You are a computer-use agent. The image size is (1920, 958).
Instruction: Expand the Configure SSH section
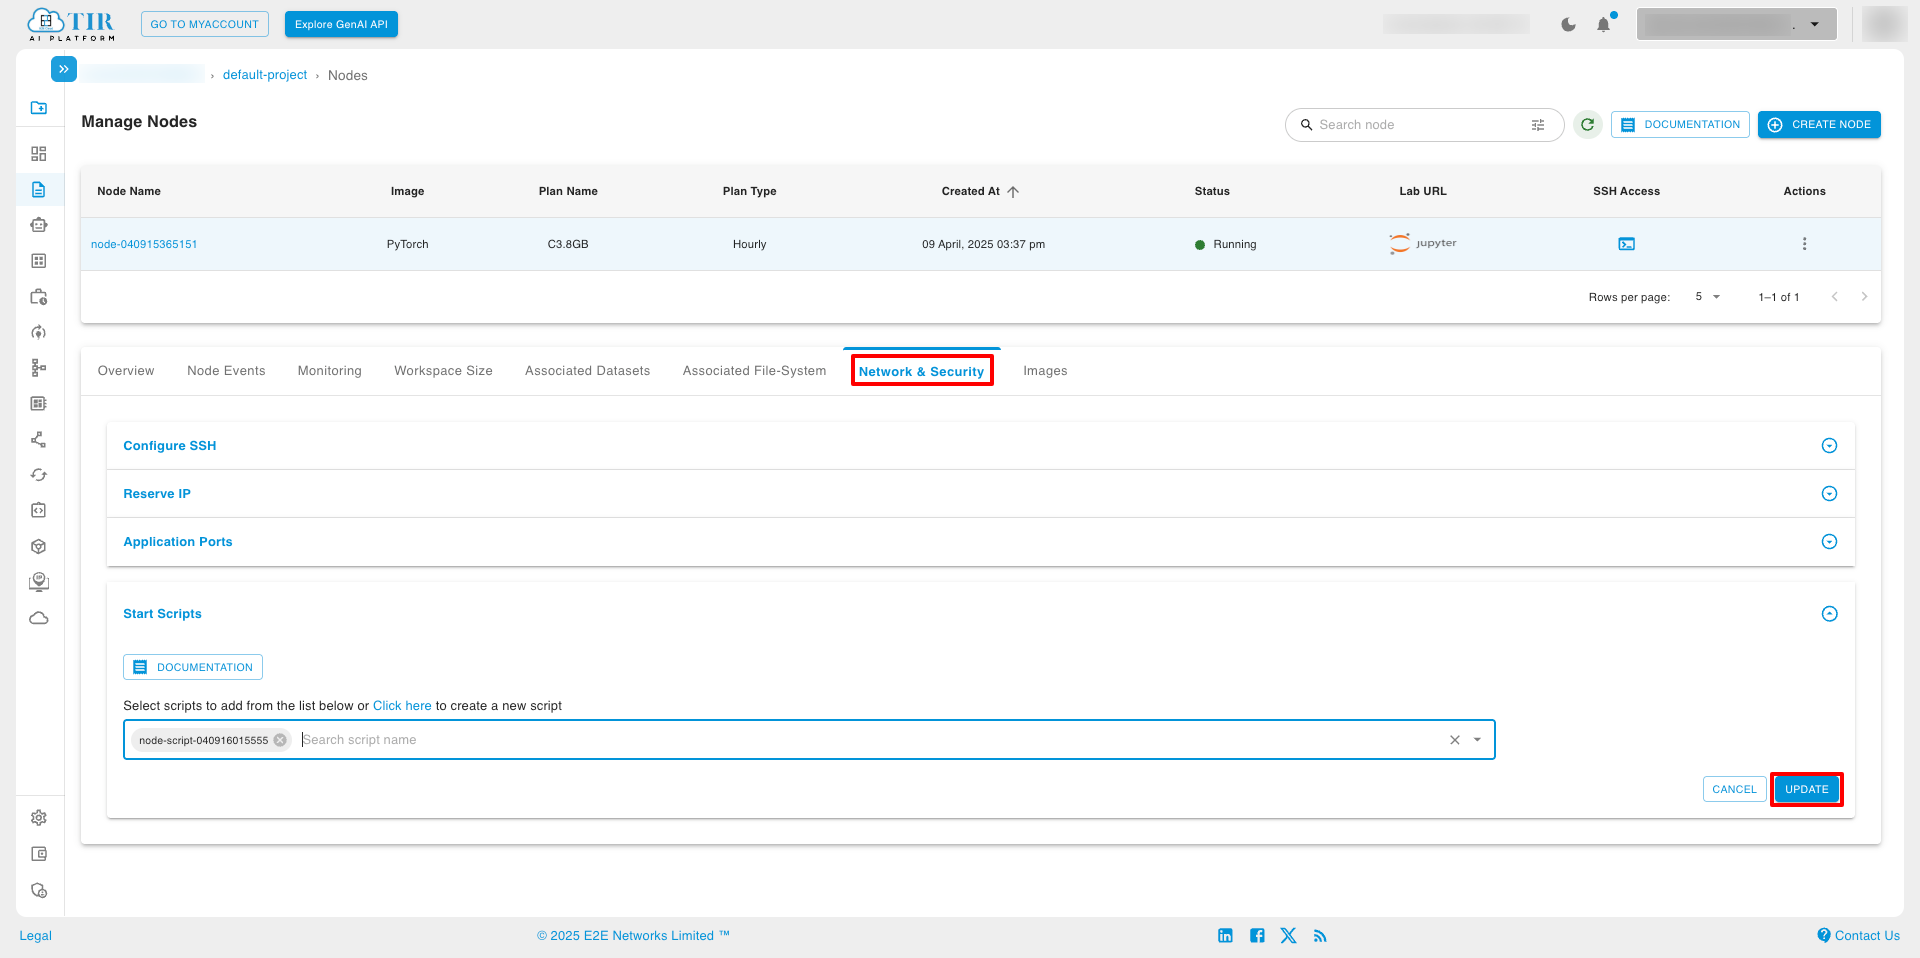point(1829,446)
